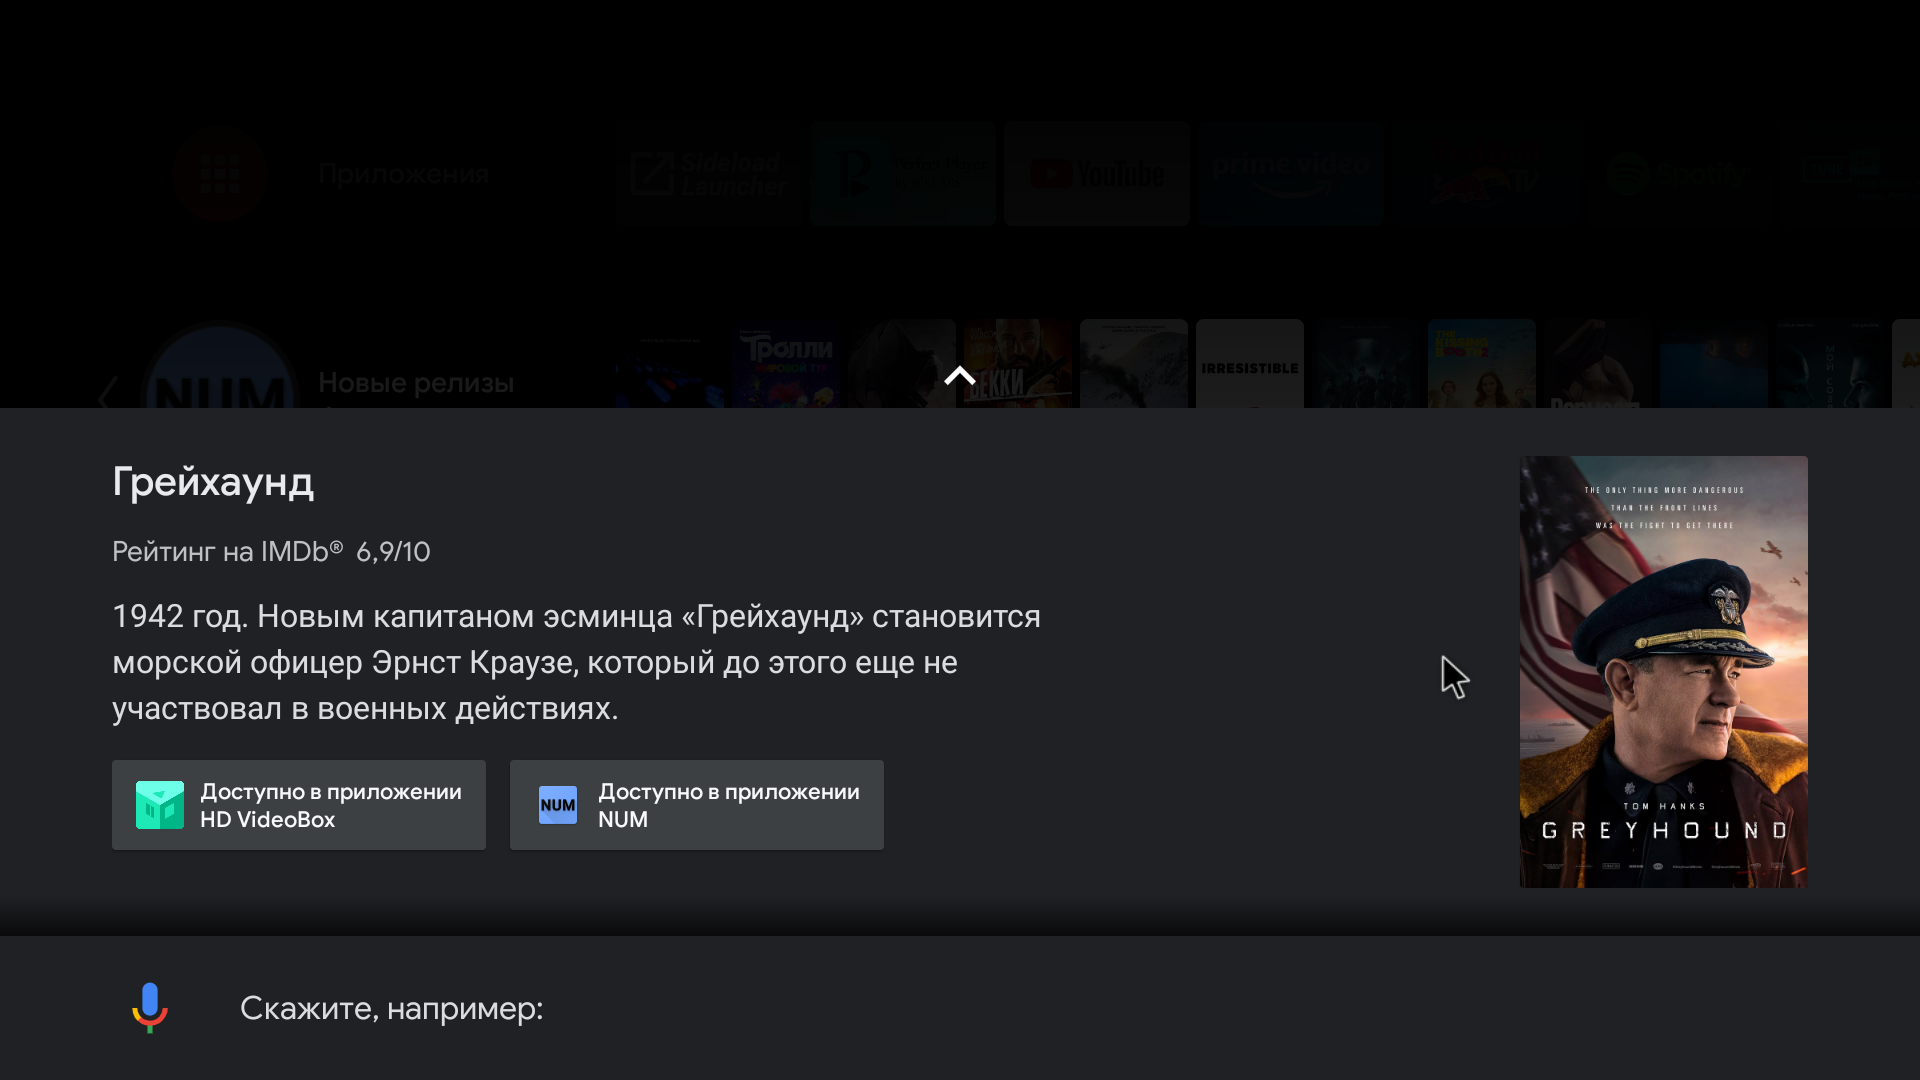Screen dimensions: 1920x1080
Task: Open the Sideload Launcher tile
Action: [710, 174]
